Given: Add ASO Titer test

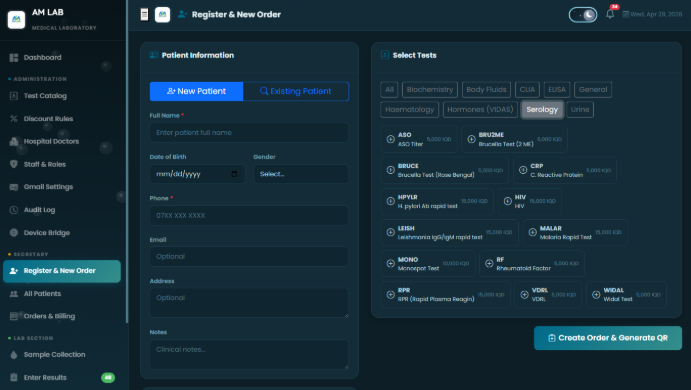Looking at the screenshot, I should click(419, 139).
